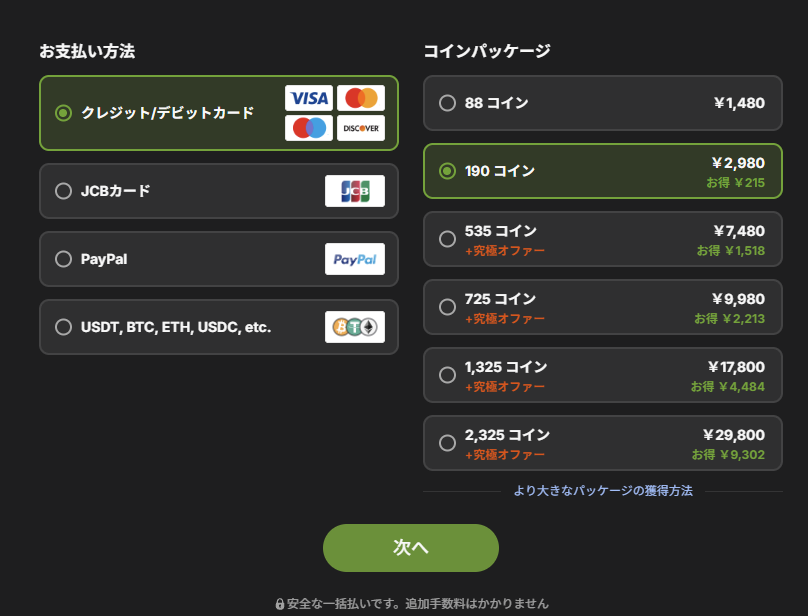
Task: Select the PayPal payment radio button
Action: [63, 259]
